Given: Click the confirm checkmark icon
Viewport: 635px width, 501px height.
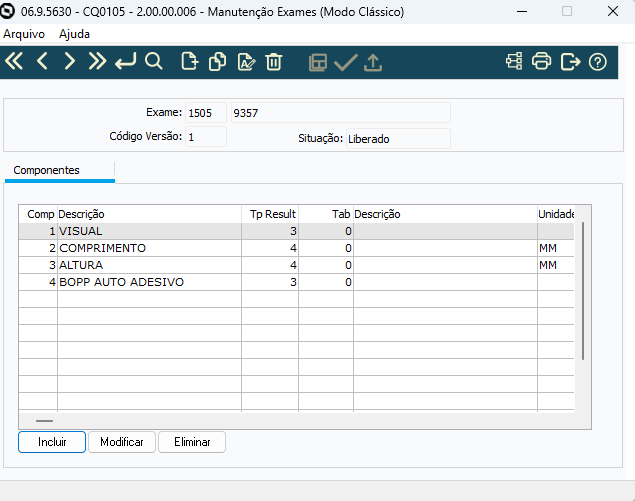Looking at the screenshot, I should point(345,63).
